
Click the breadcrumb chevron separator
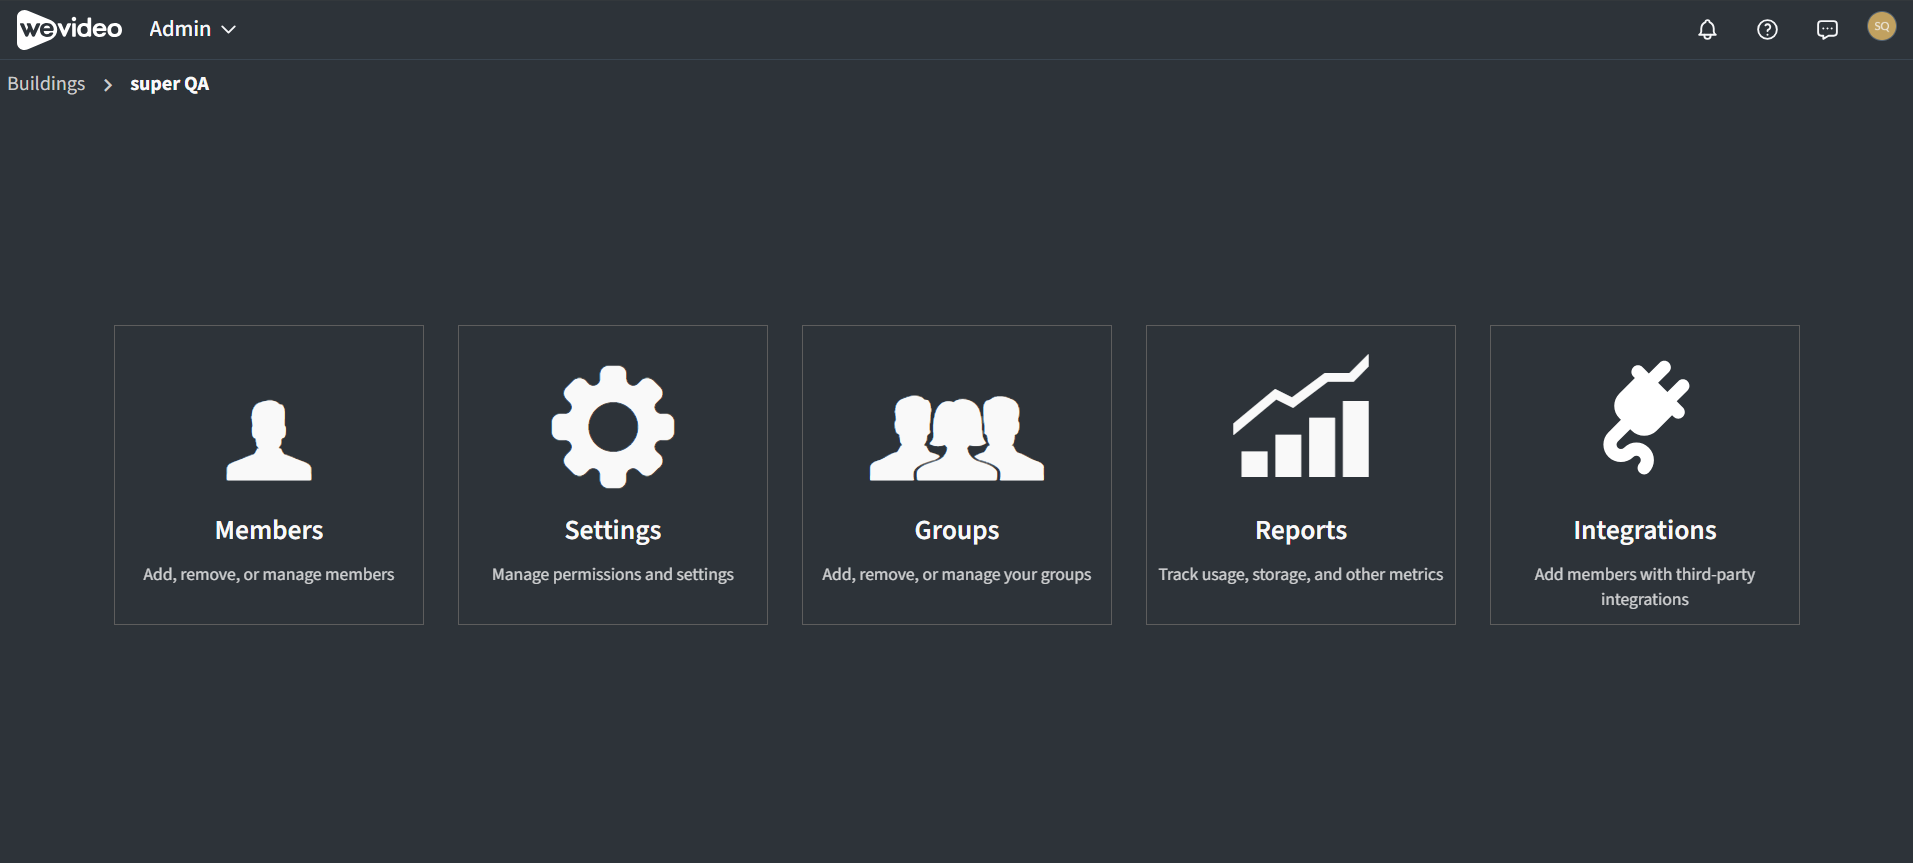108,85
